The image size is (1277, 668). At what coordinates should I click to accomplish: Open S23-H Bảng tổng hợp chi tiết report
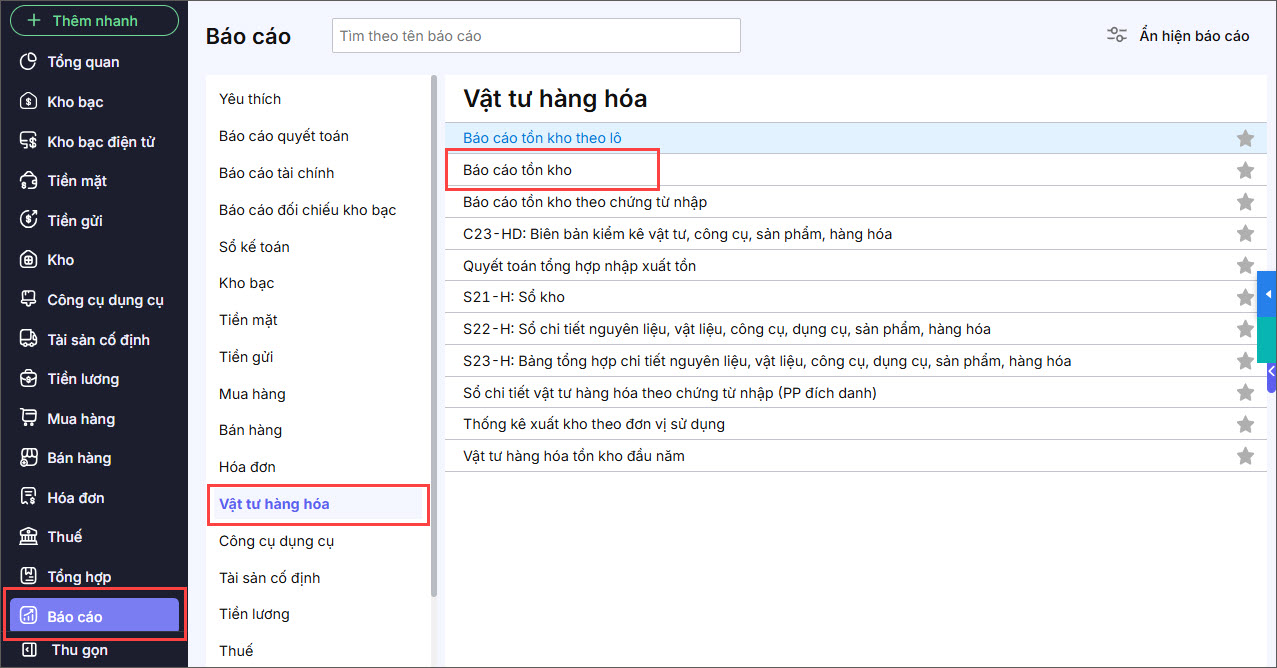(x=767, y=361)
